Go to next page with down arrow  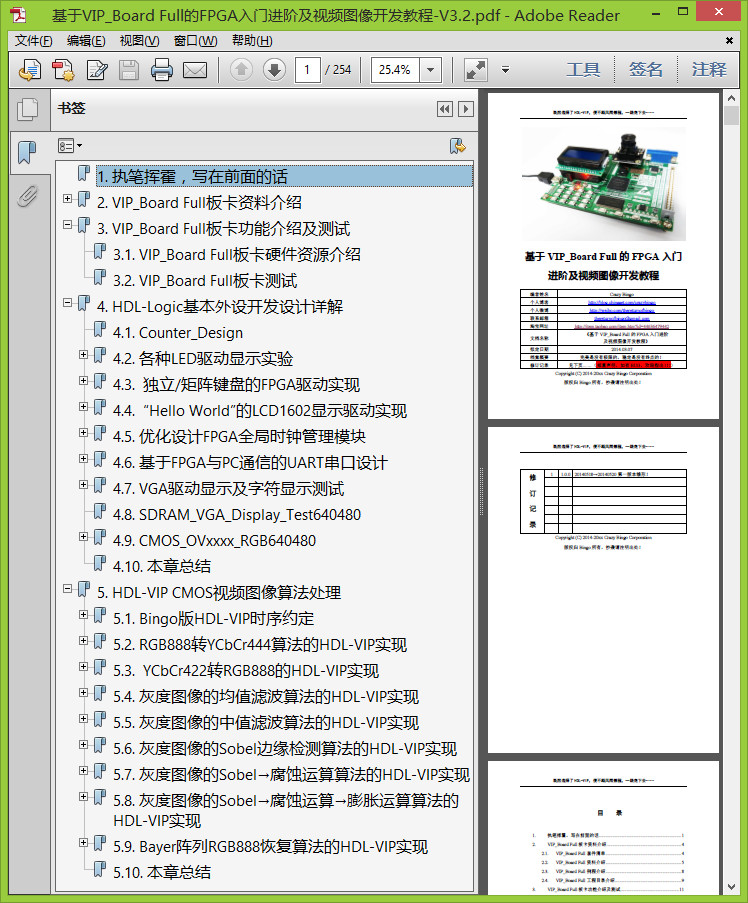(274, 70)
